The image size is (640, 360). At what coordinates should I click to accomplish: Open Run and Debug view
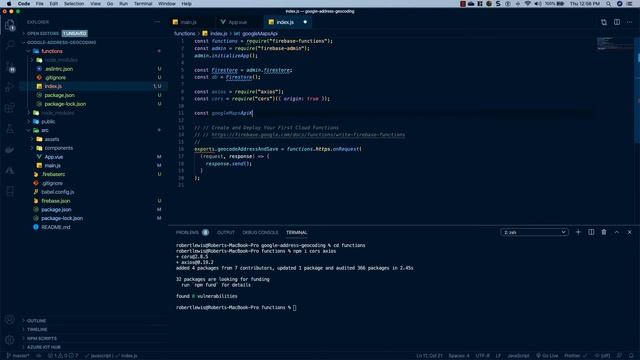pyautogui.click(x=10, y=87)
